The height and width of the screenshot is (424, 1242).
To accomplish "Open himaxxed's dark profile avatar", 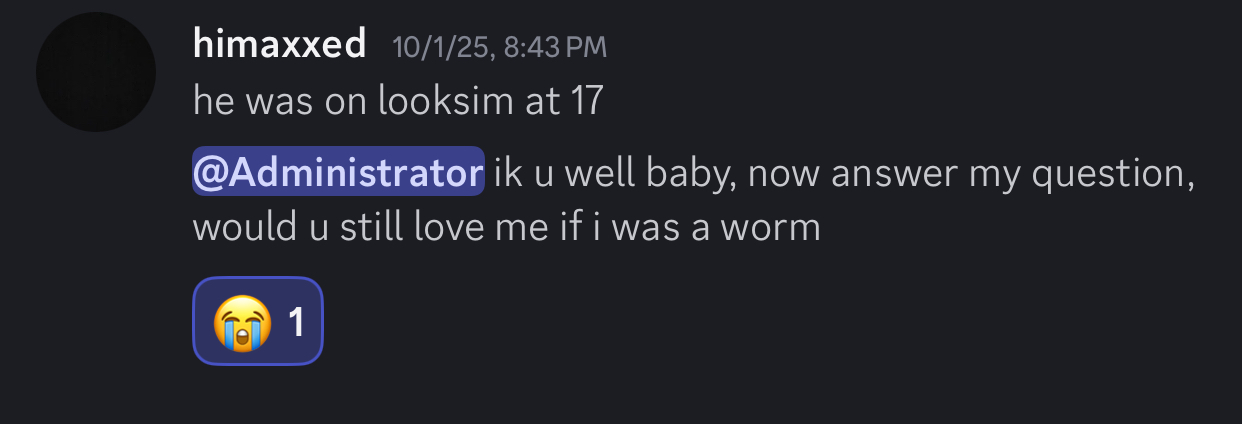I will (96, 72).
